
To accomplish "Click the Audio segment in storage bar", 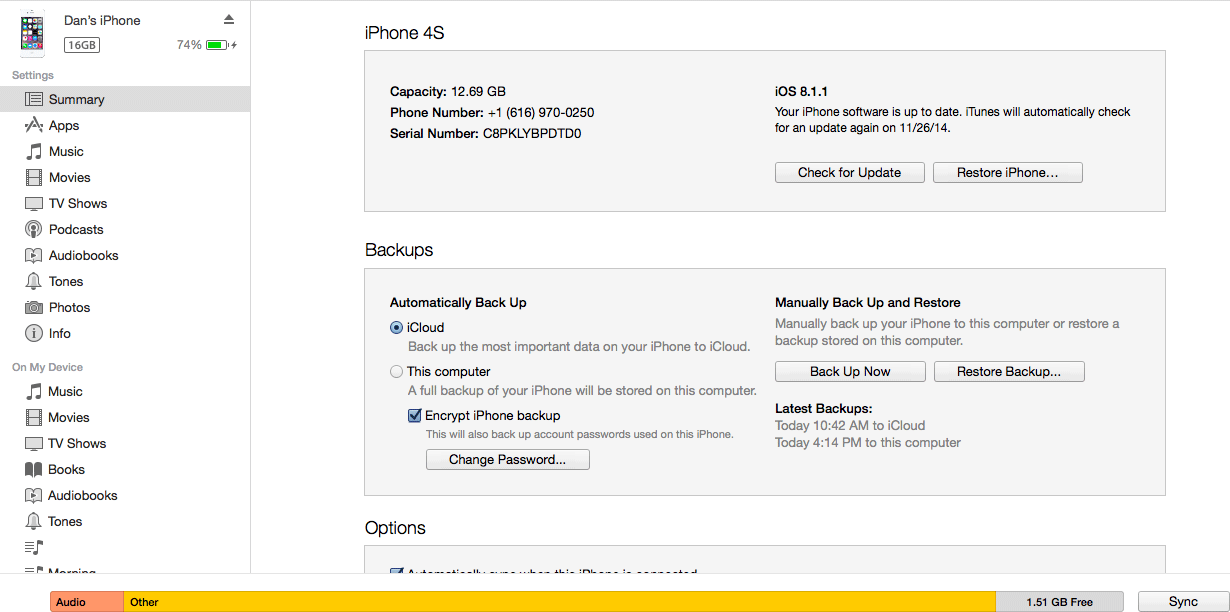I will pyautogui.click(x=87, y=602).
